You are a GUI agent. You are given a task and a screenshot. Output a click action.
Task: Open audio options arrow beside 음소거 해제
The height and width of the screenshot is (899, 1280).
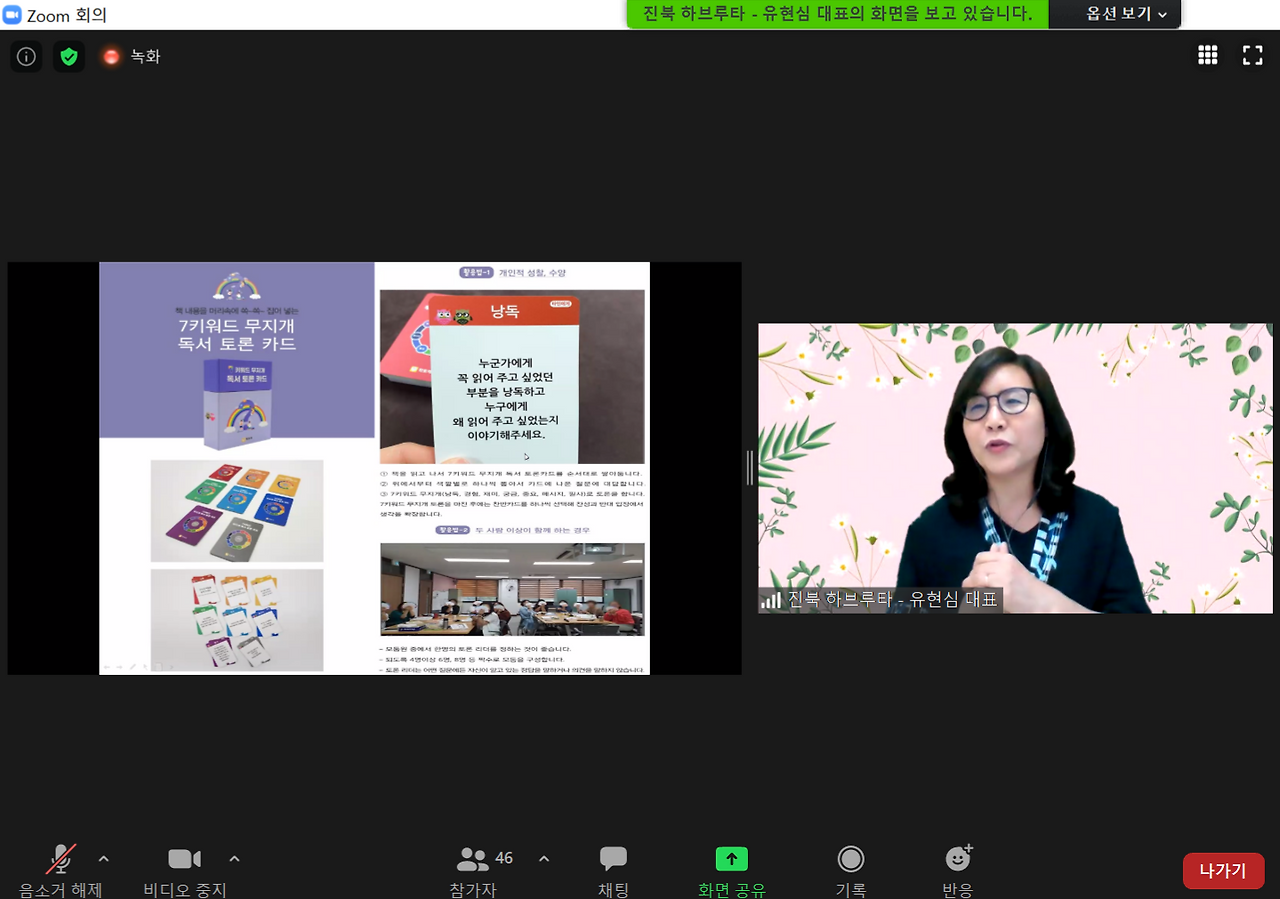coord(104,859)
